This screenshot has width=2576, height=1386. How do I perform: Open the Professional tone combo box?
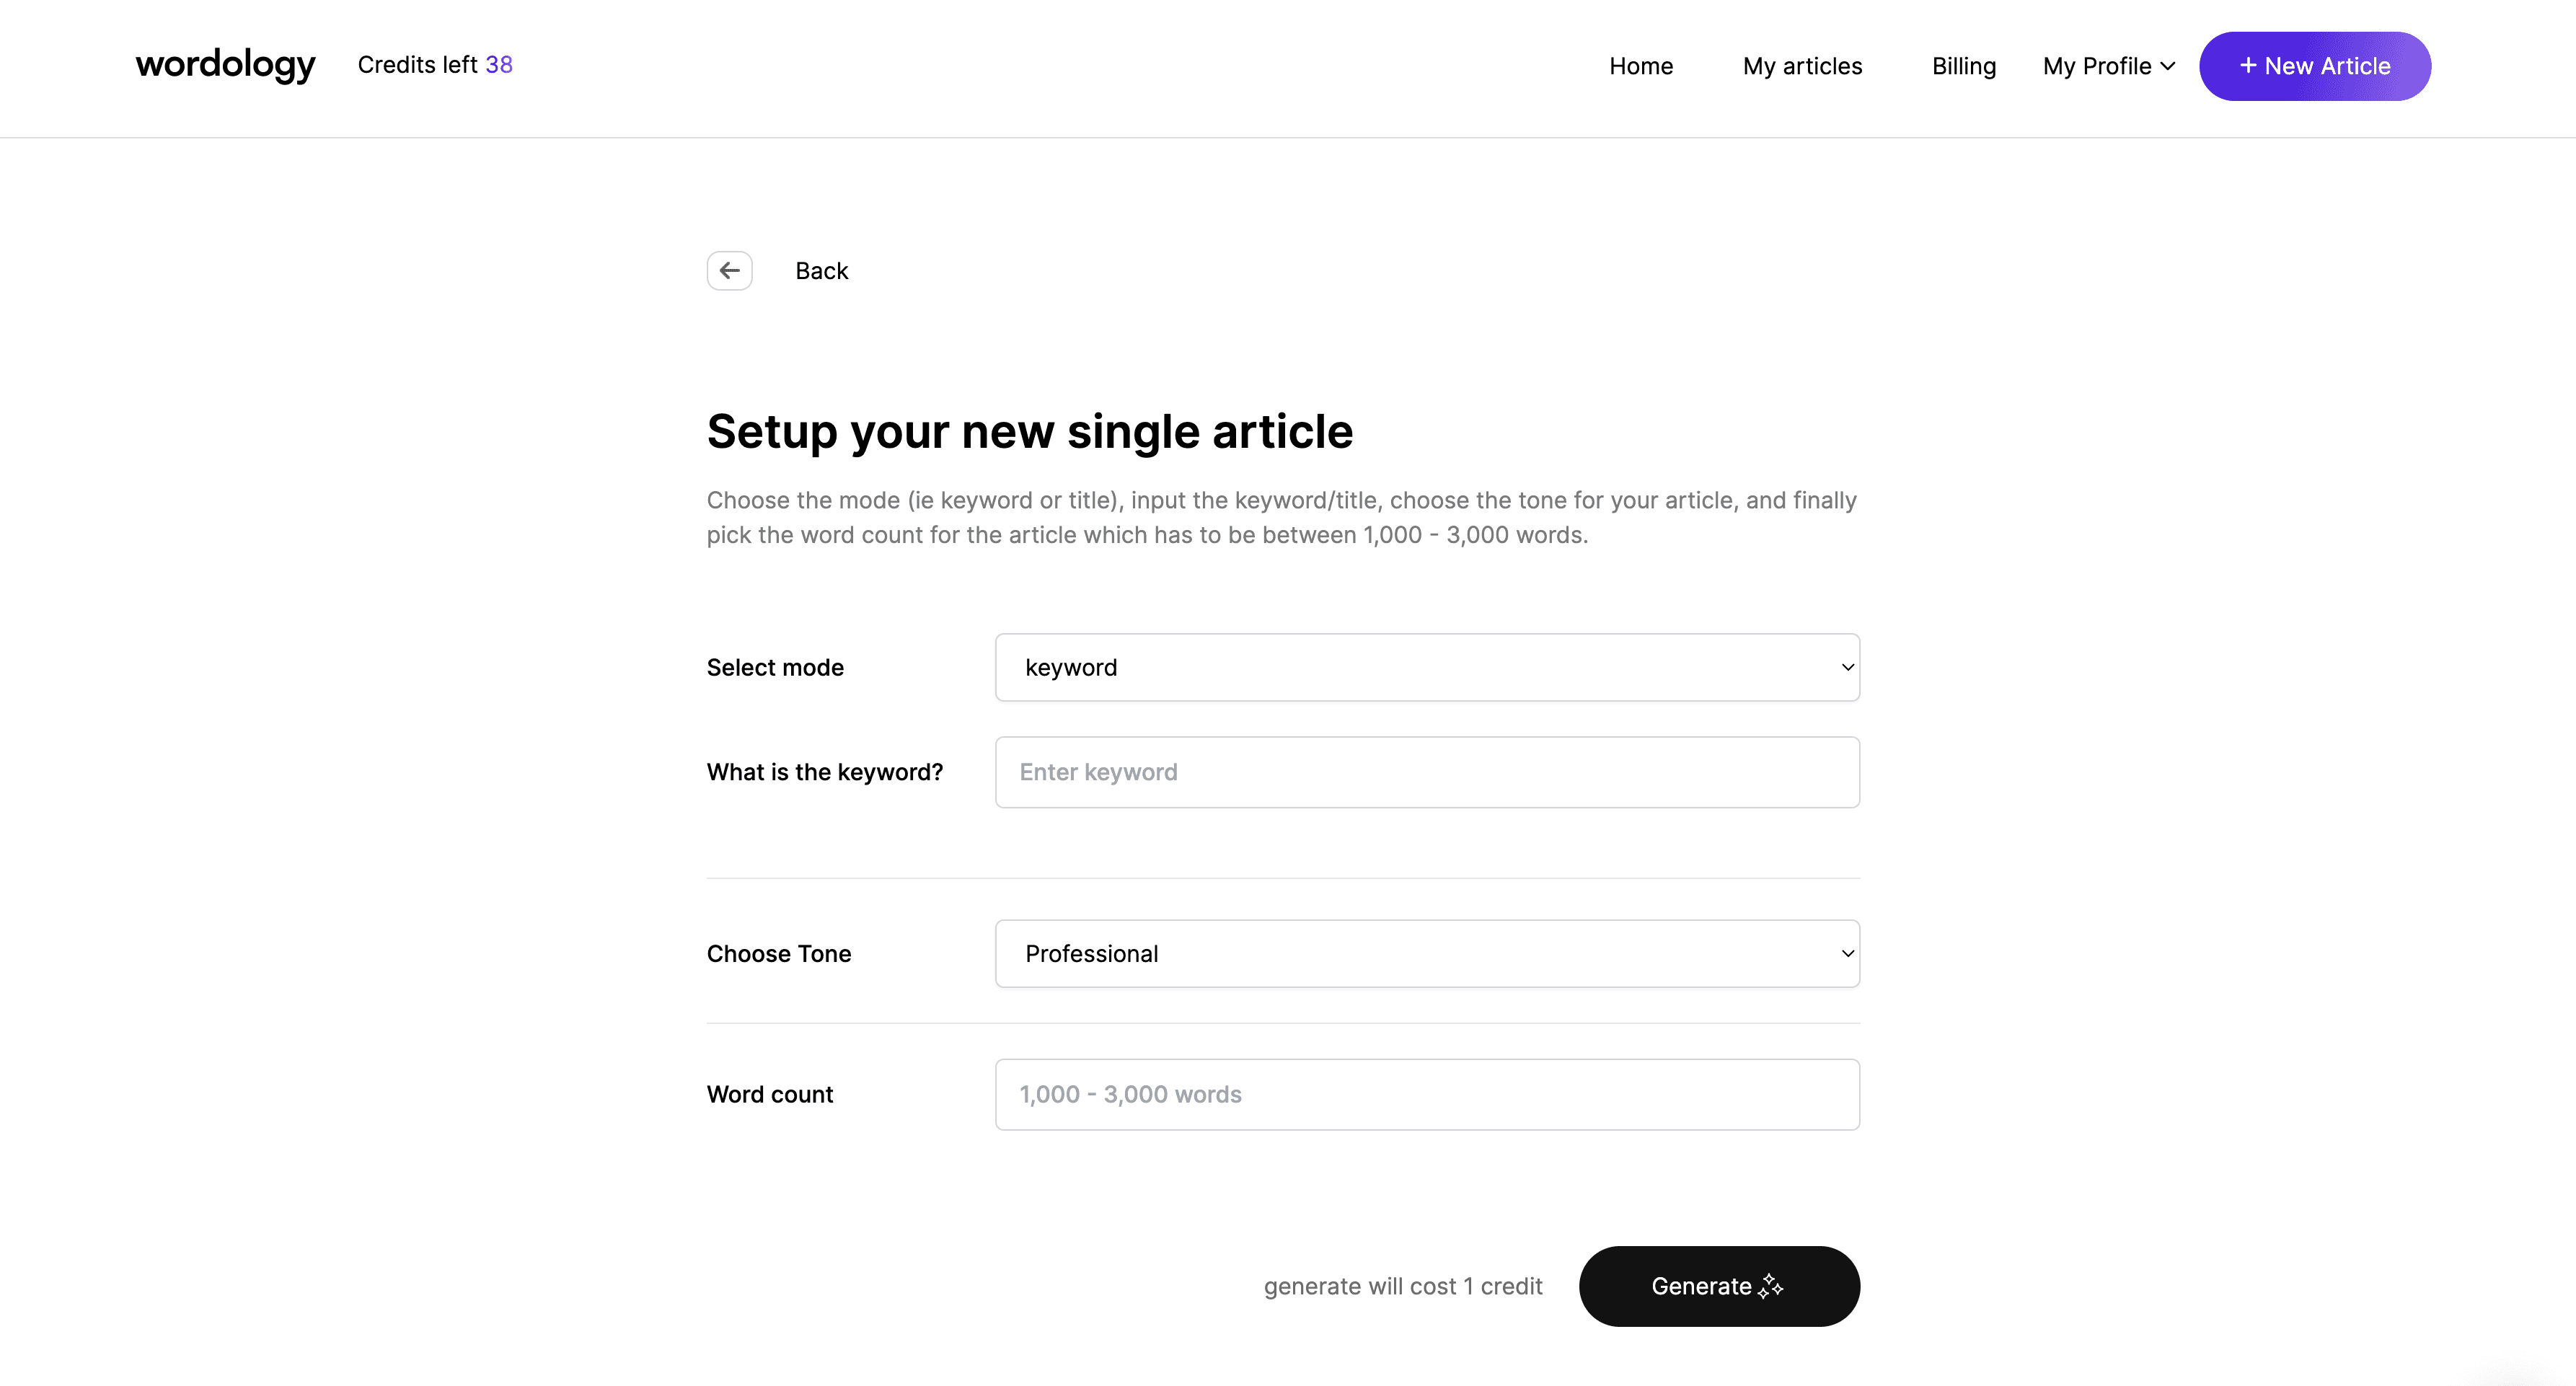point(1427,953)
